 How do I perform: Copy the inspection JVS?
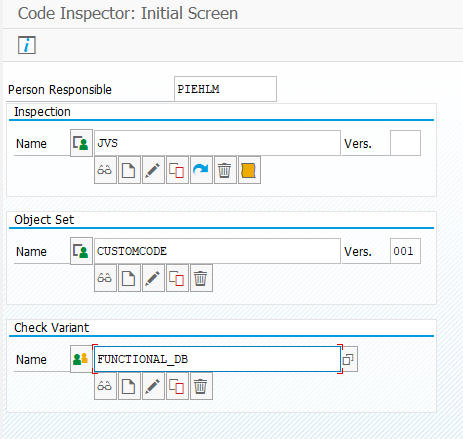click(x=177, y=170)
